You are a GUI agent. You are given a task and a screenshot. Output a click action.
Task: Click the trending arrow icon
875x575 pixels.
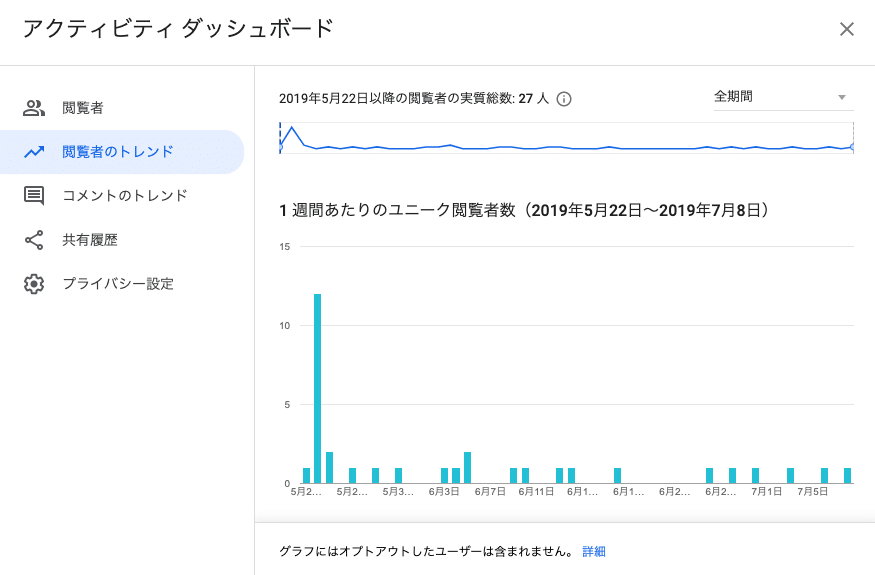coord(33,151)
